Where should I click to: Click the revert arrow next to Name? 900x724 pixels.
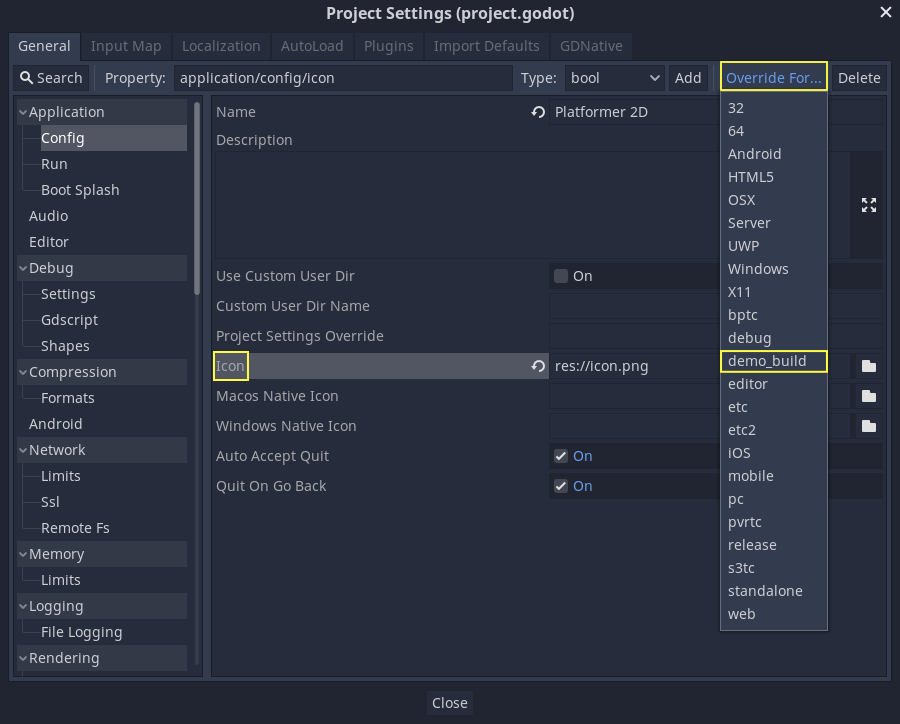[538, 113]
